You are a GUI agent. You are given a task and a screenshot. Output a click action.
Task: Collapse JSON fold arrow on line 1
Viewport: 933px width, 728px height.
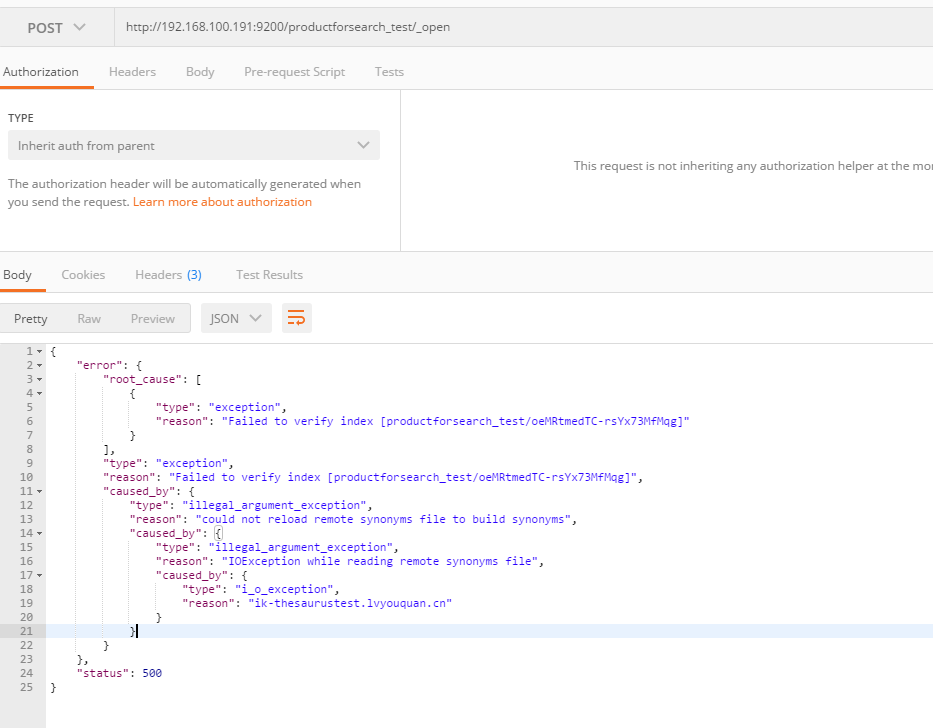click(x=39, y=352)
